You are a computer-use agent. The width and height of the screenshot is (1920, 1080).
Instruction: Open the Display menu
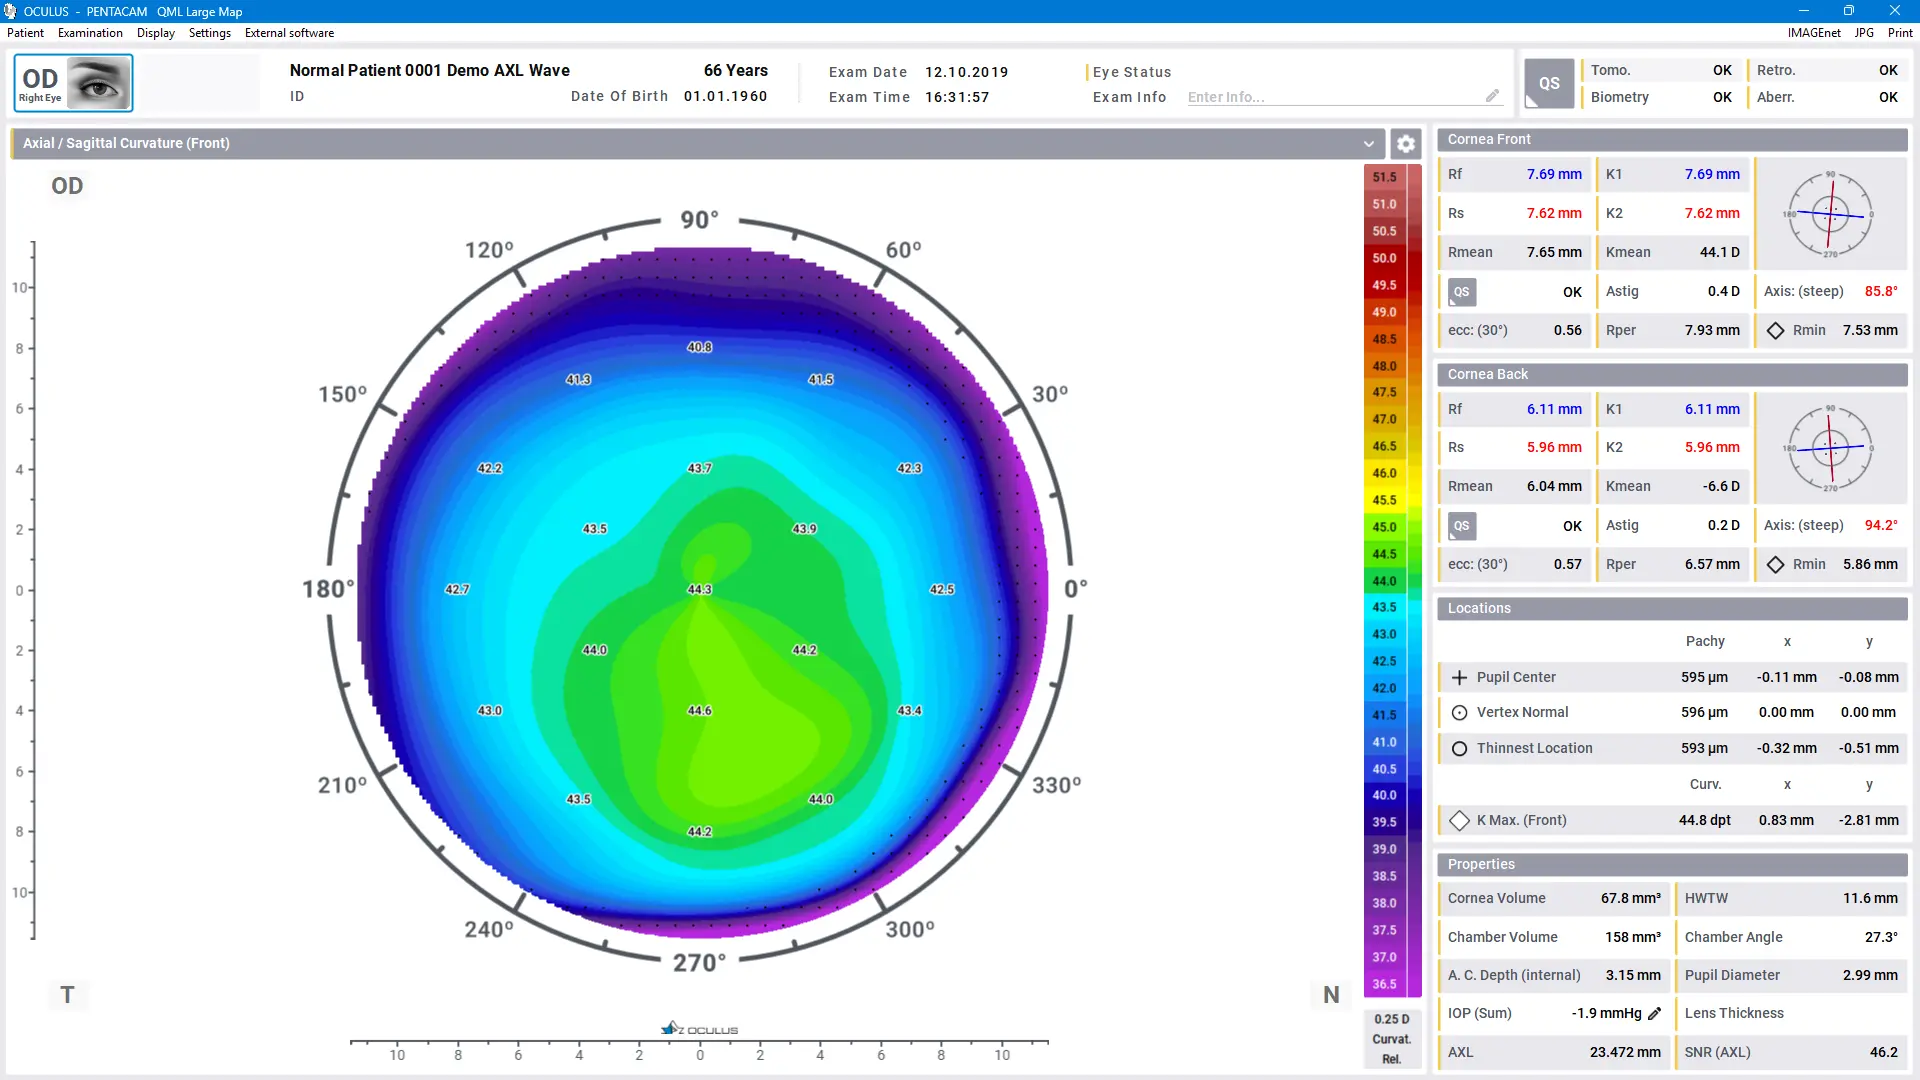click(x=156, y=33)
